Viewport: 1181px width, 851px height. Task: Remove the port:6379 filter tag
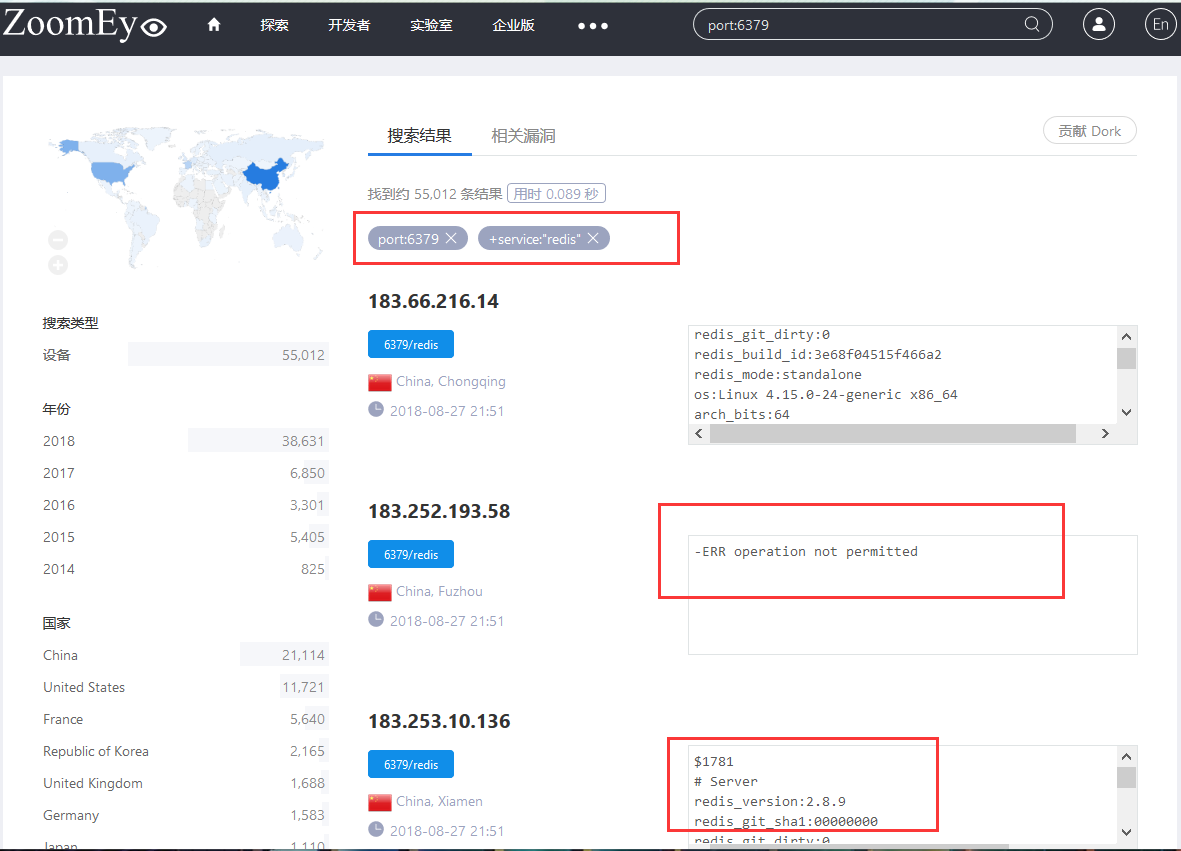(x=450, y=238)
